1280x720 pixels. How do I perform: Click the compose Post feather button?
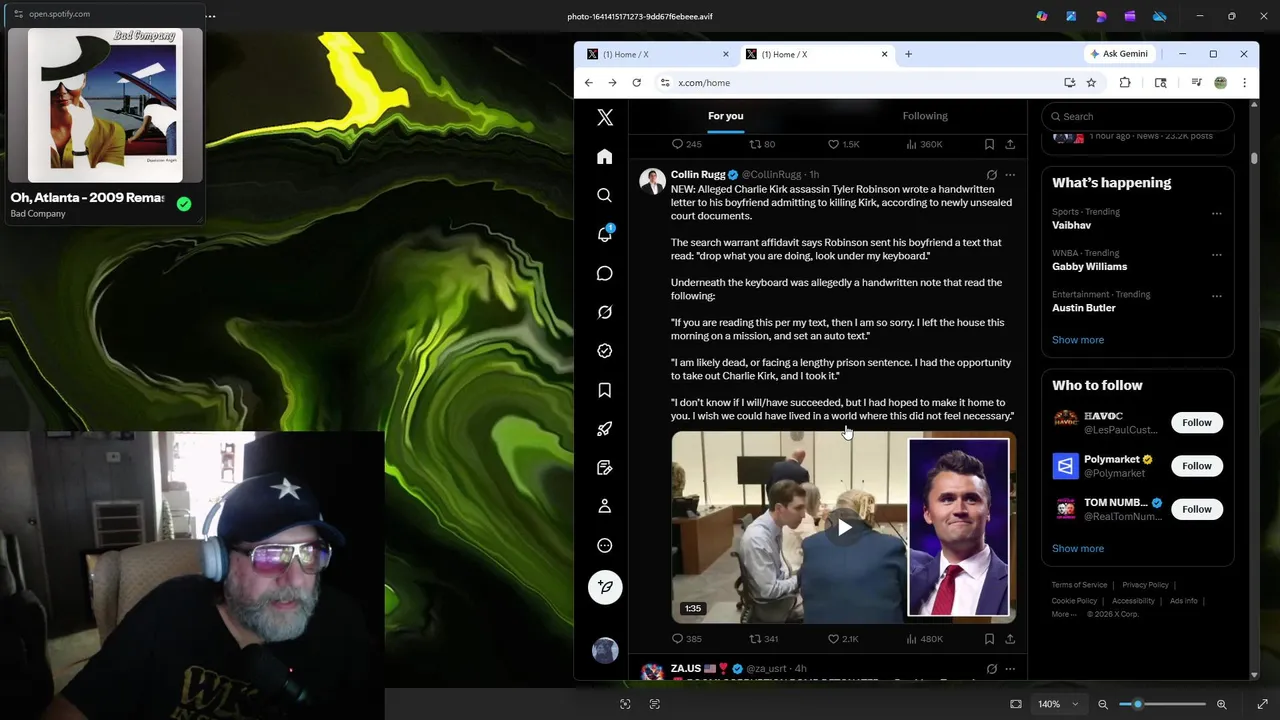[605, 587]
